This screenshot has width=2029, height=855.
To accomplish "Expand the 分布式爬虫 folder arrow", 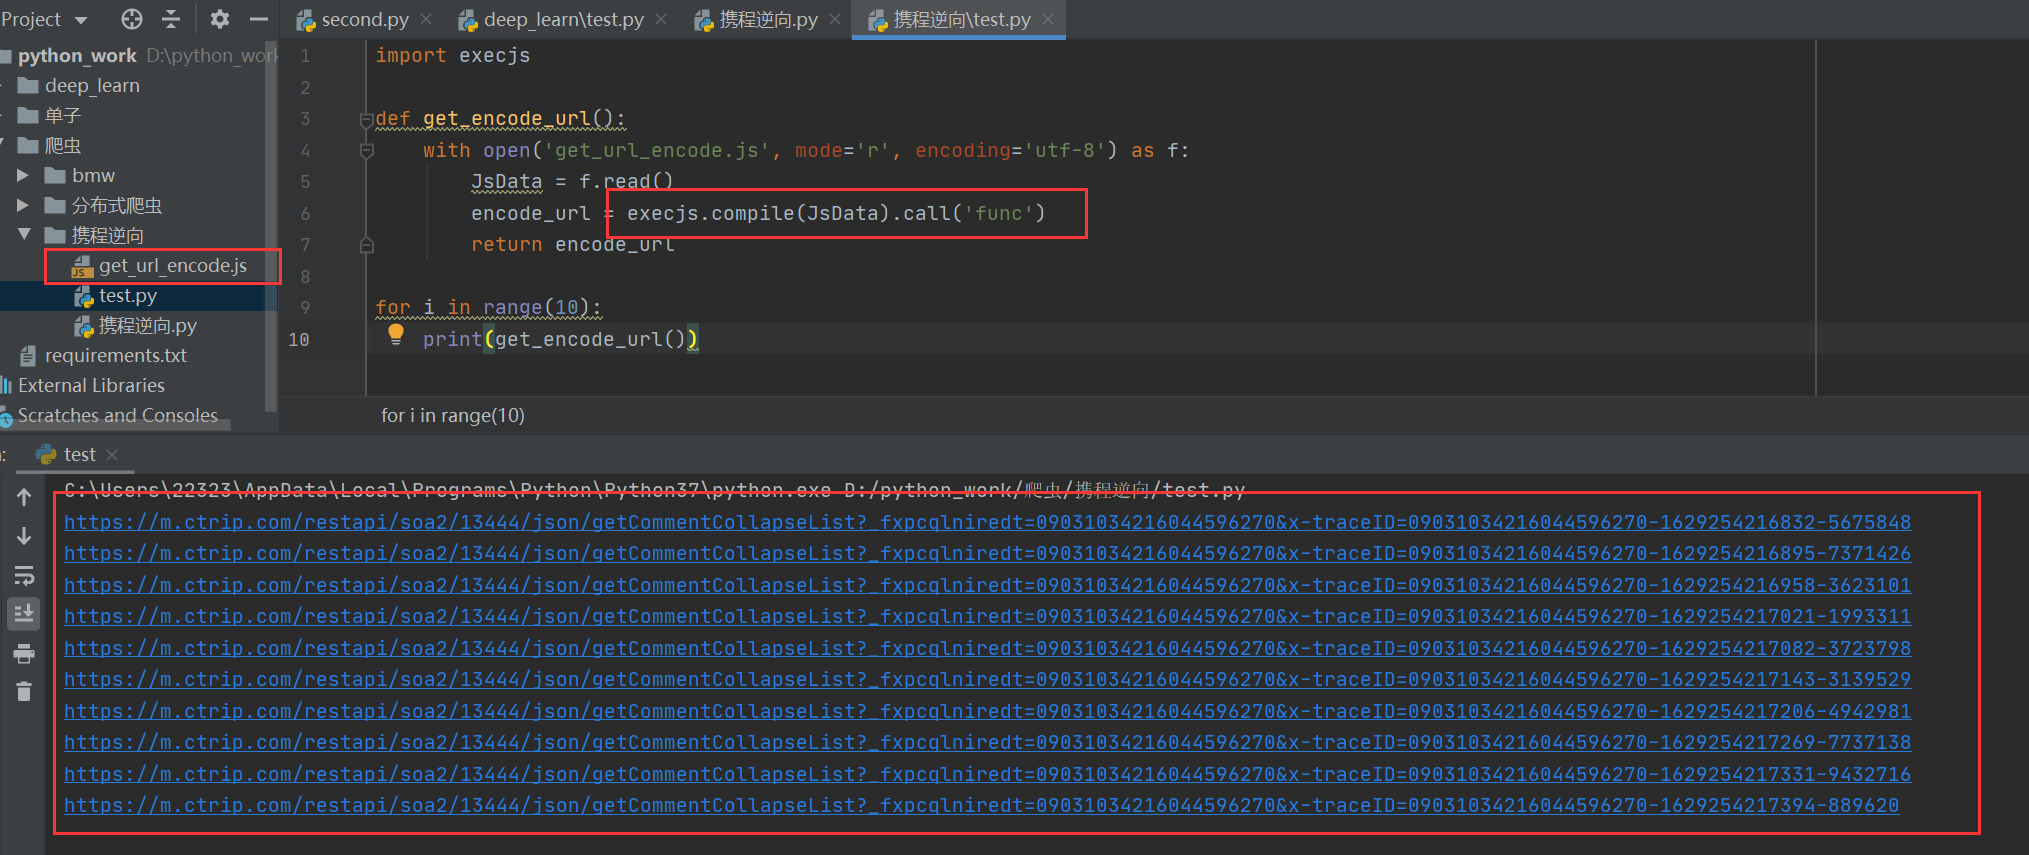I will pos(23,206).
